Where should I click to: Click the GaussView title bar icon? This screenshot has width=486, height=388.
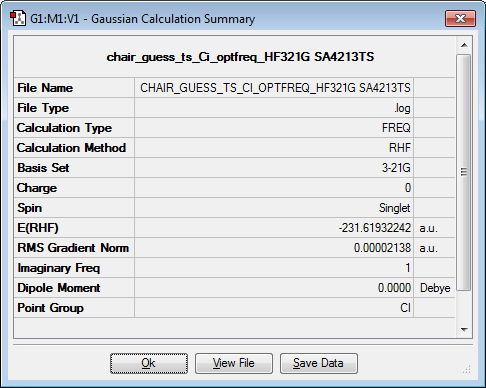(18, 18)
